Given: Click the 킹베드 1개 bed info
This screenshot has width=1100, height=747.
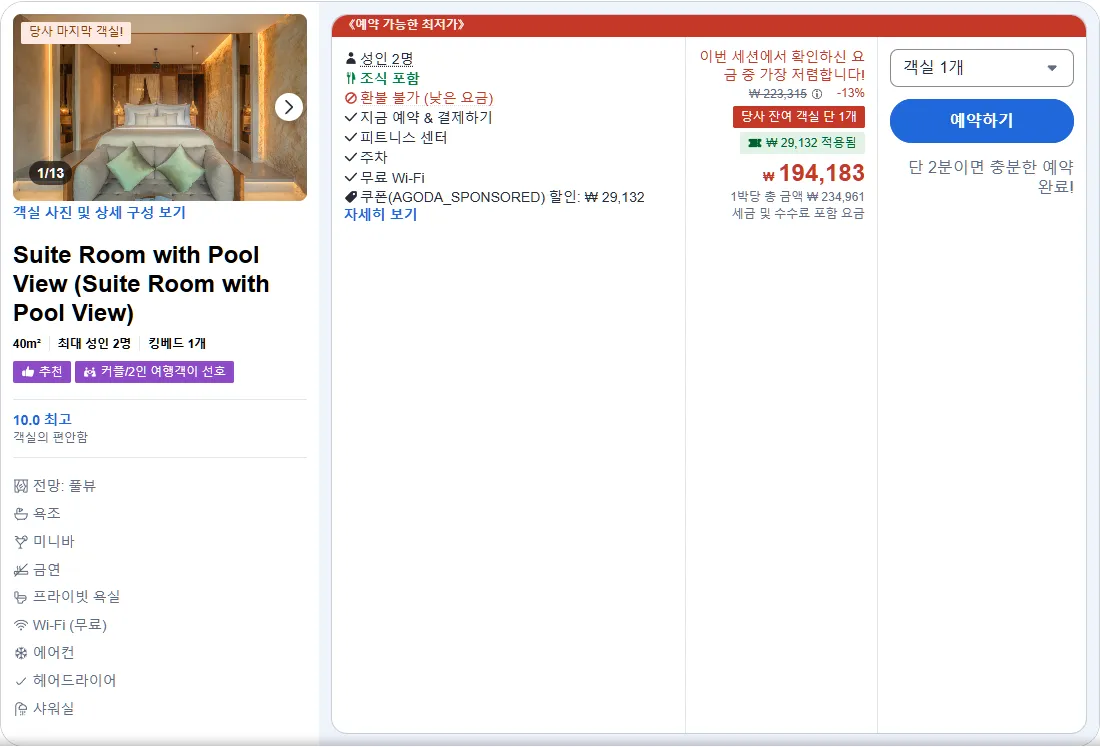Looking at the screenshot, I should pyautogui.click(x=177, y=344).
